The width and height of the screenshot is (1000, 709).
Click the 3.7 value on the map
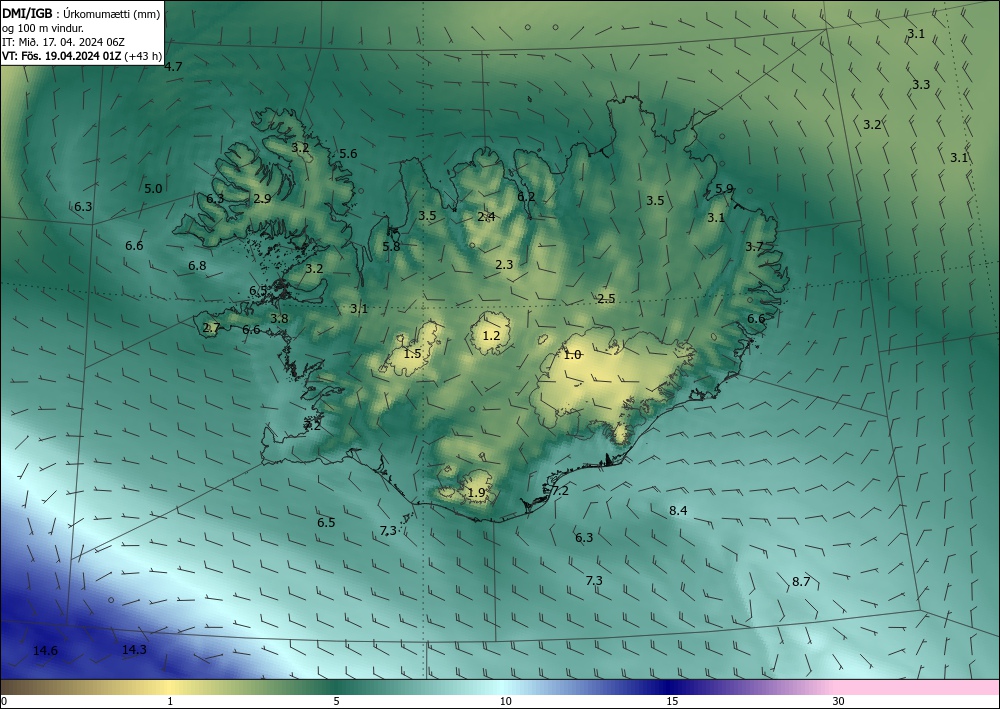click(x=754, y=247)
